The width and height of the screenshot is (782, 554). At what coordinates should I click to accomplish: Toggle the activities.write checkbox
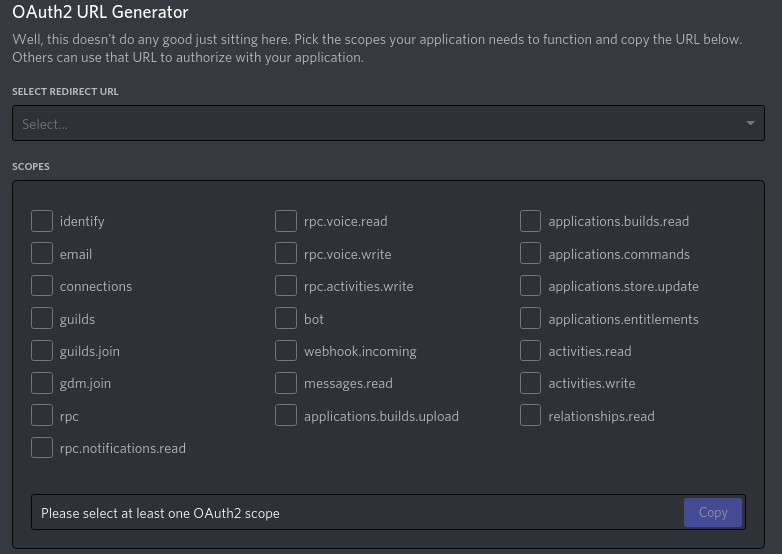pos(530,383)
